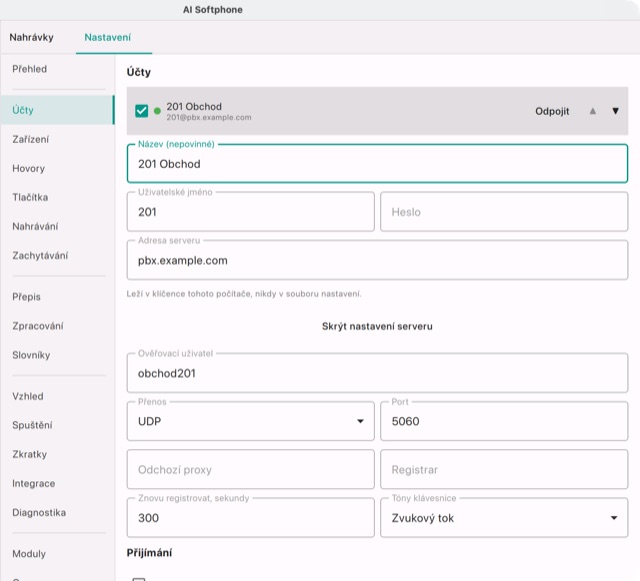Focus the Registrar field
Image resolution: width=640 pixels, height=581 pixels.
tap(504, 470)
